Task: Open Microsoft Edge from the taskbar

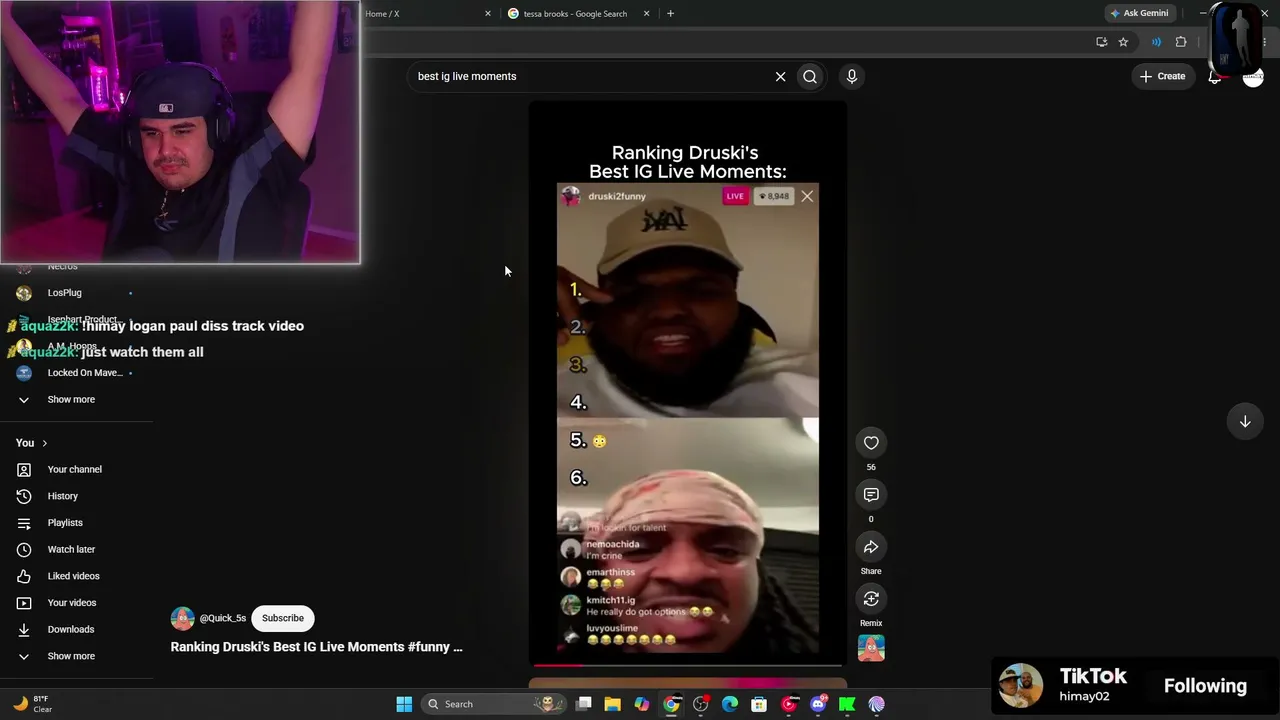Action: coord(730,704)
